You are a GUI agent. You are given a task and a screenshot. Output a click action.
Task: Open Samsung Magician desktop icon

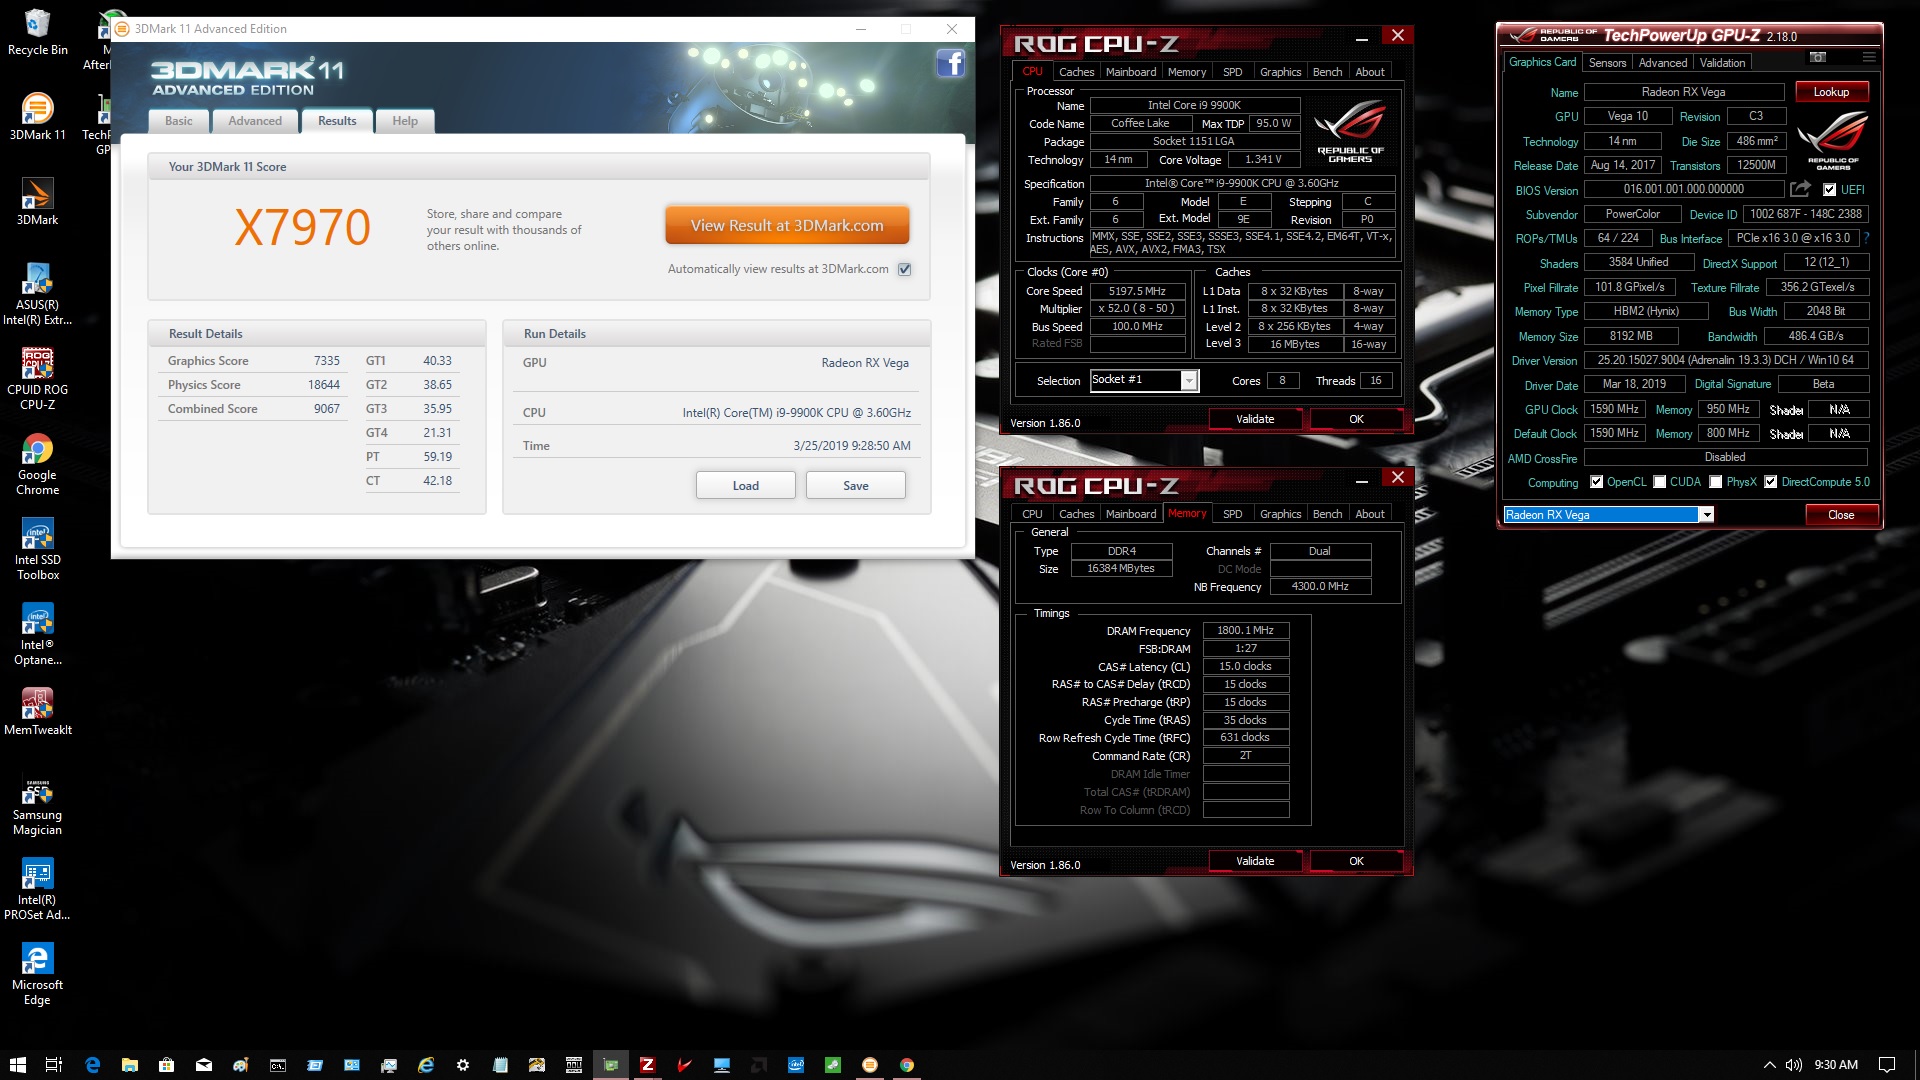point(37,806)
